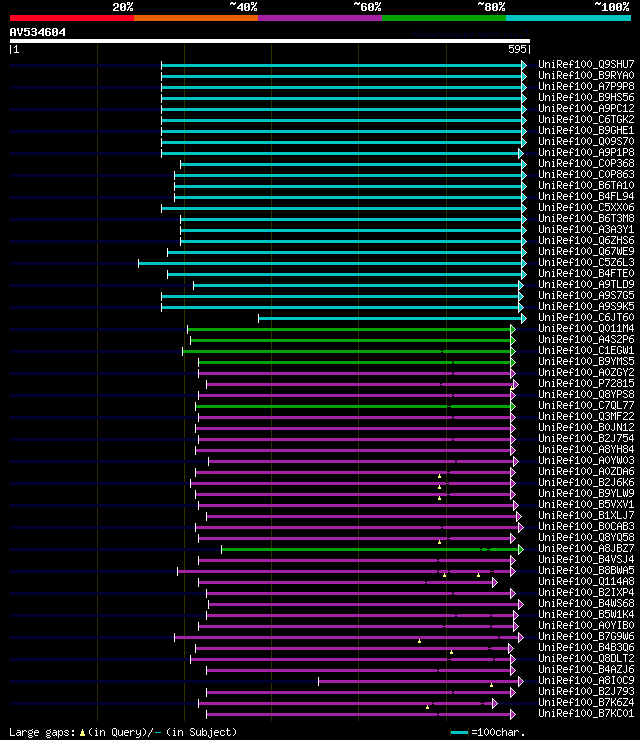Select the UniRef100_B9YLW9 label
The image size is (640, 740).
pyautogui.click(x=586, y=493)
